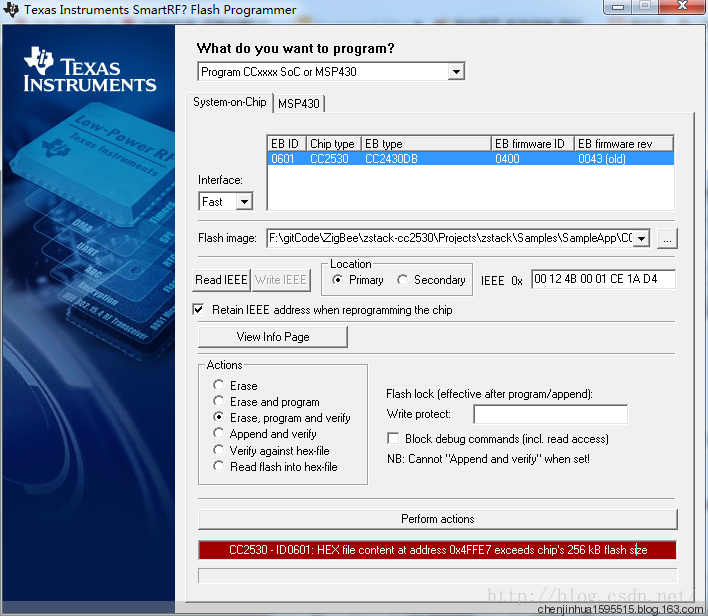
Task: Select the Erase action radio button
Action: [219, 385]
